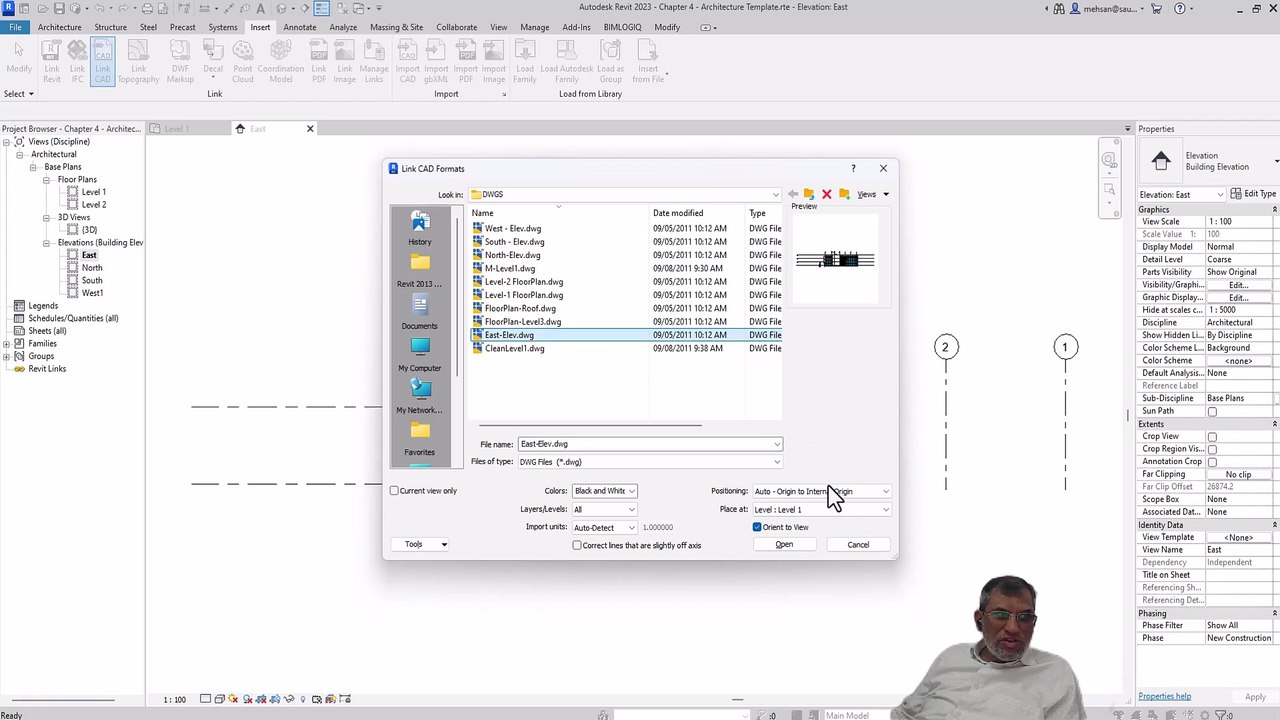Viewport: 1280px width, 720px height.
Task: Select FloorPlan-Roof.dwg file
Action: click(519, 309)
